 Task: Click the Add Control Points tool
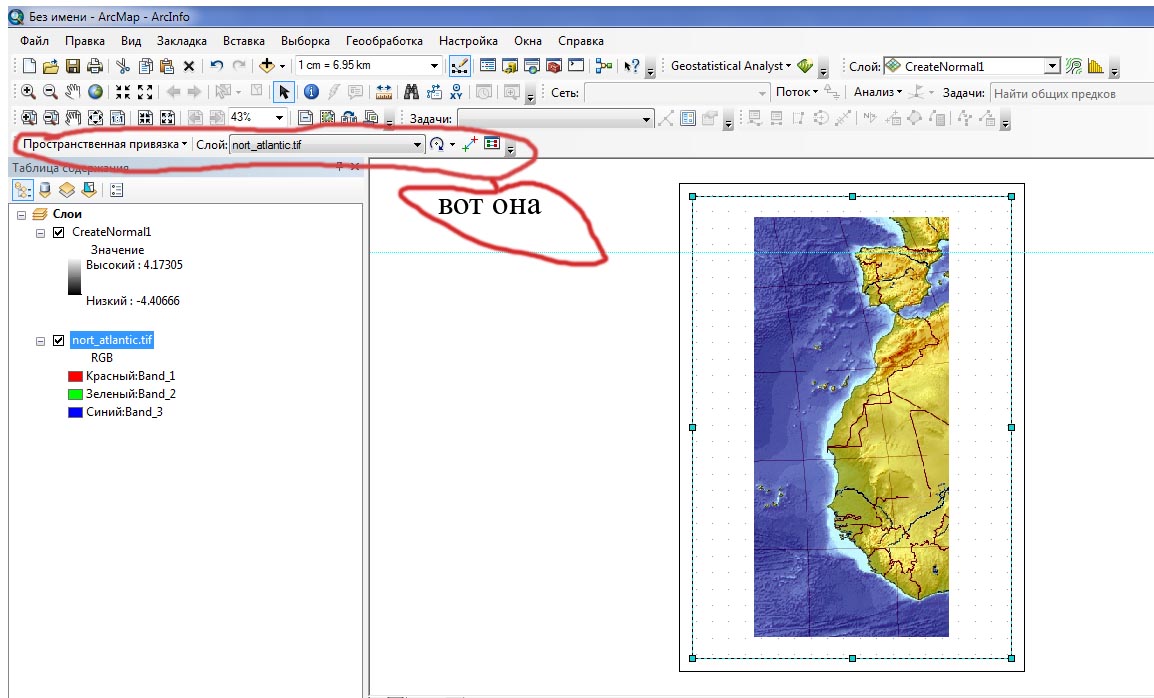tap(469, 144)
